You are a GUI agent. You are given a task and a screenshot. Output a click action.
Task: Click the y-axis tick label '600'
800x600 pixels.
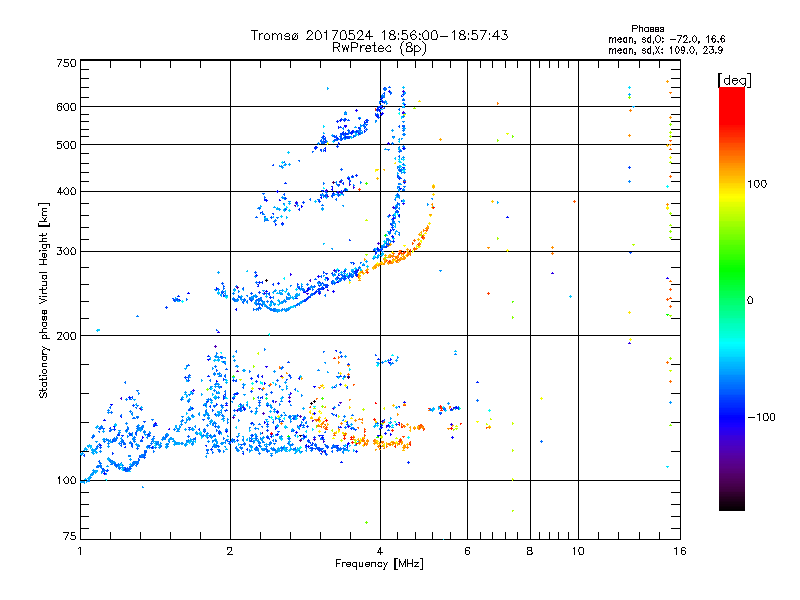(66, 107)
